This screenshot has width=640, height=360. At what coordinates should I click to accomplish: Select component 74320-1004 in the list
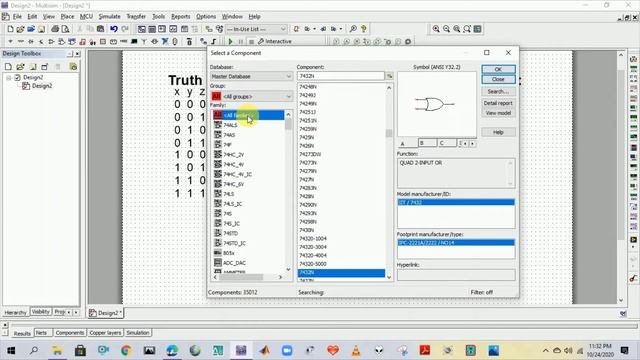click(x=313, y=238)
